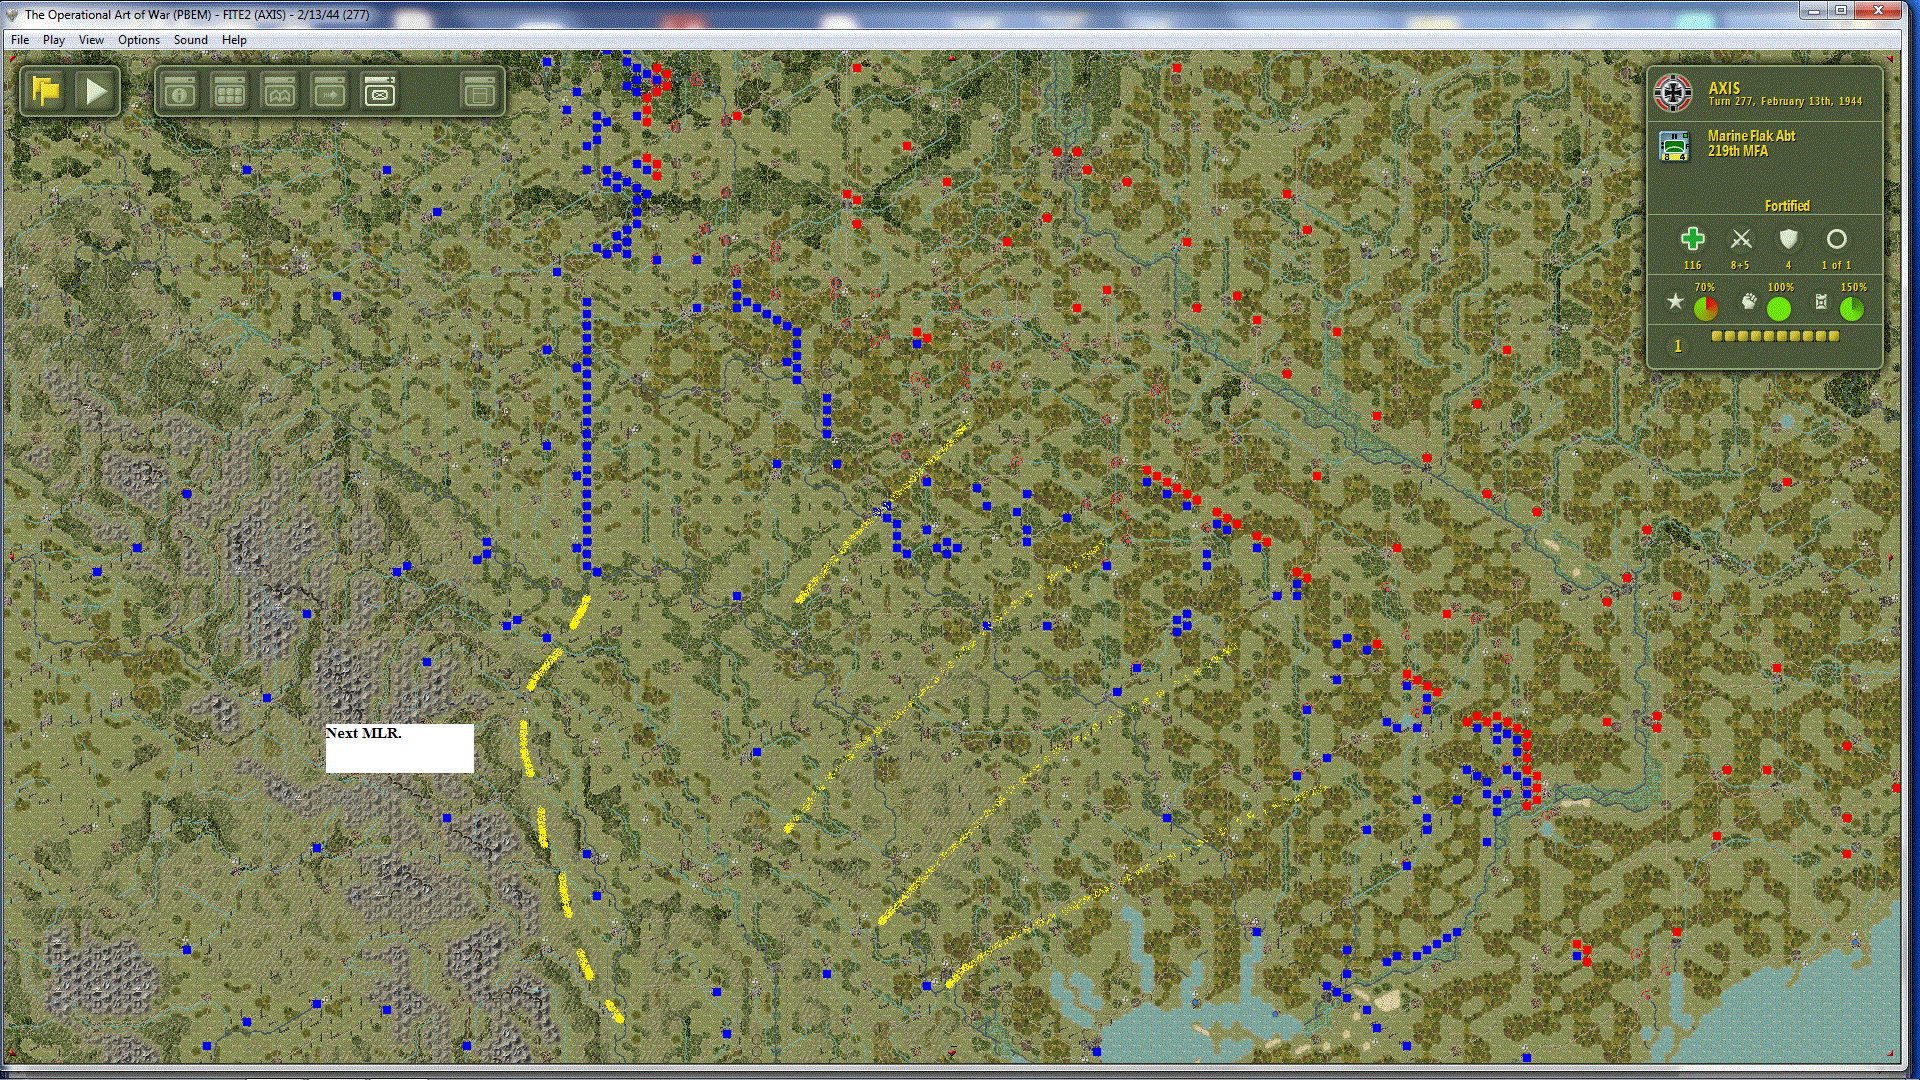Open the Options menu

click(x=139, y=40)
